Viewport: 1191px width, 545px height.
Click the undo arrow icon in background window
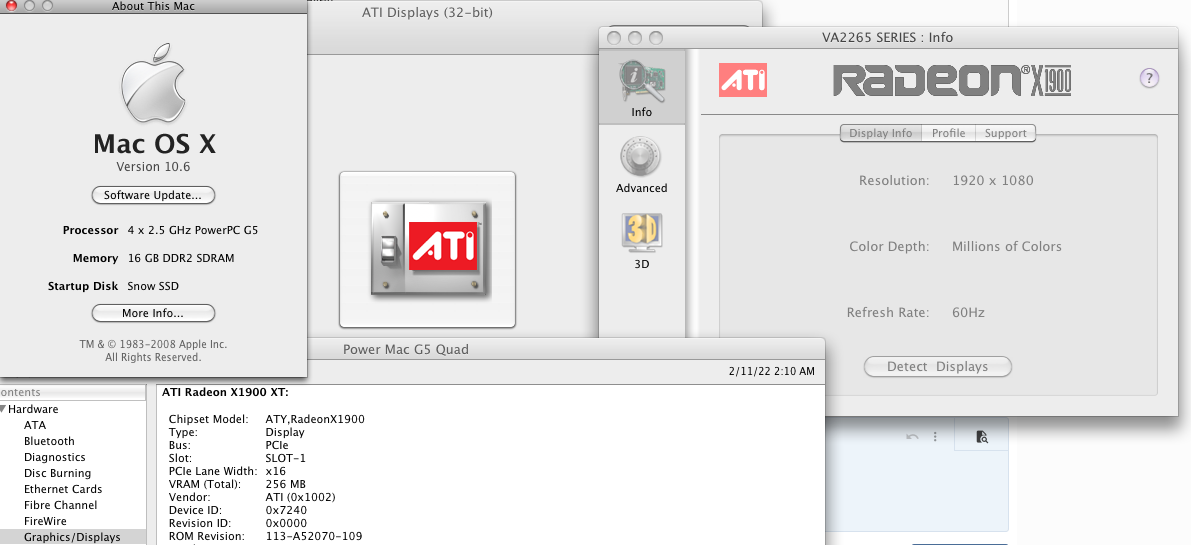click(912, 436)
